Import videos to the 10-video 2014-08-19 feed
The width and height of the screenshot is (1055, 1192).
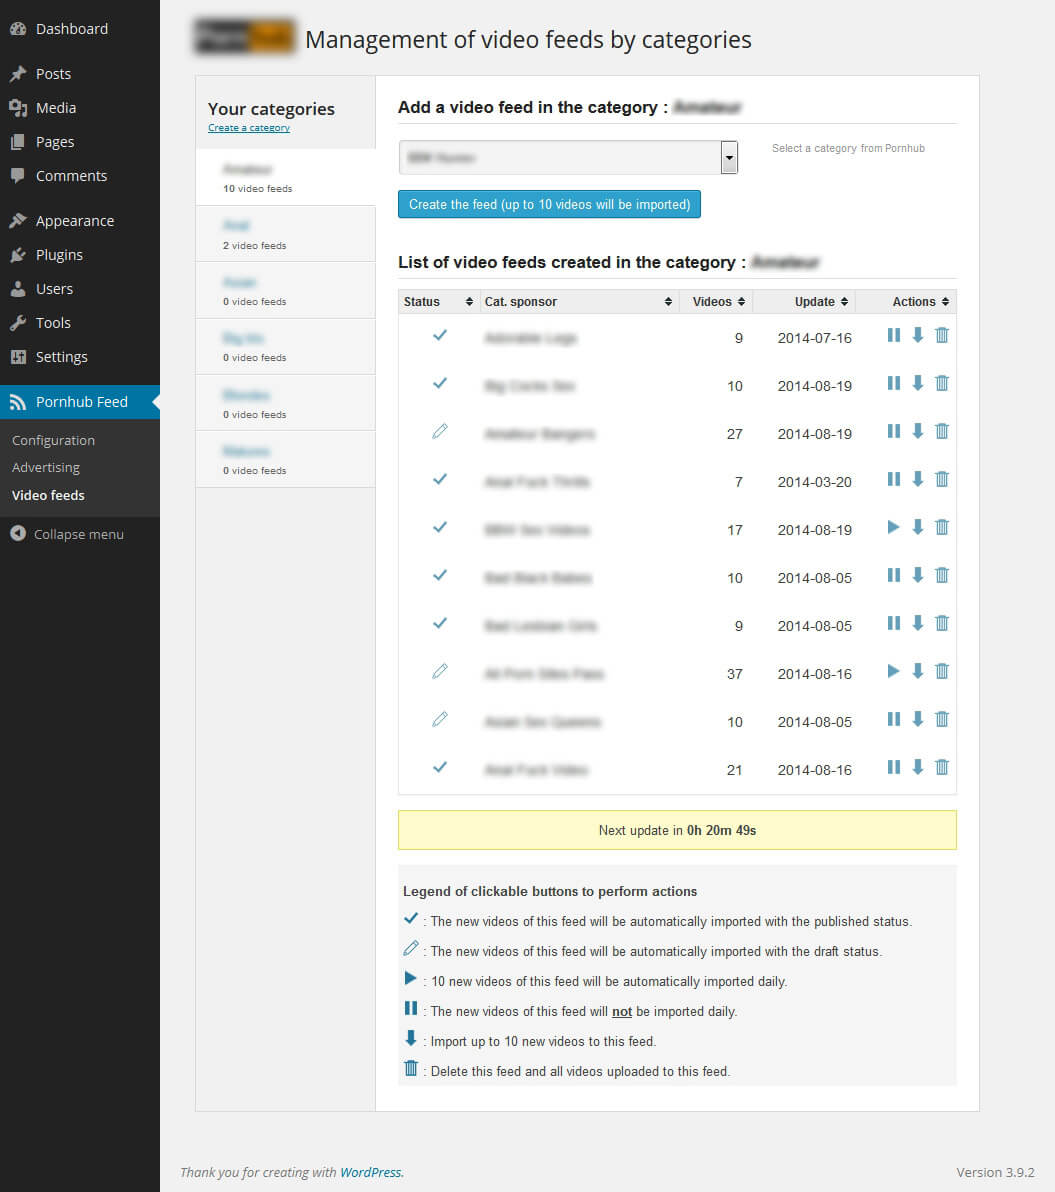coord(918,383)
